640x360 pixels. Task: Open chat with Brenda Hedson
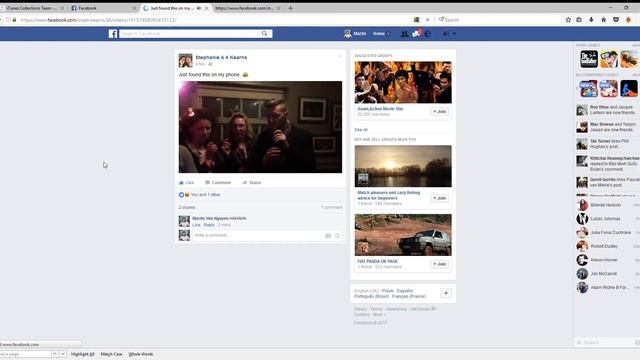click(607, 205)
